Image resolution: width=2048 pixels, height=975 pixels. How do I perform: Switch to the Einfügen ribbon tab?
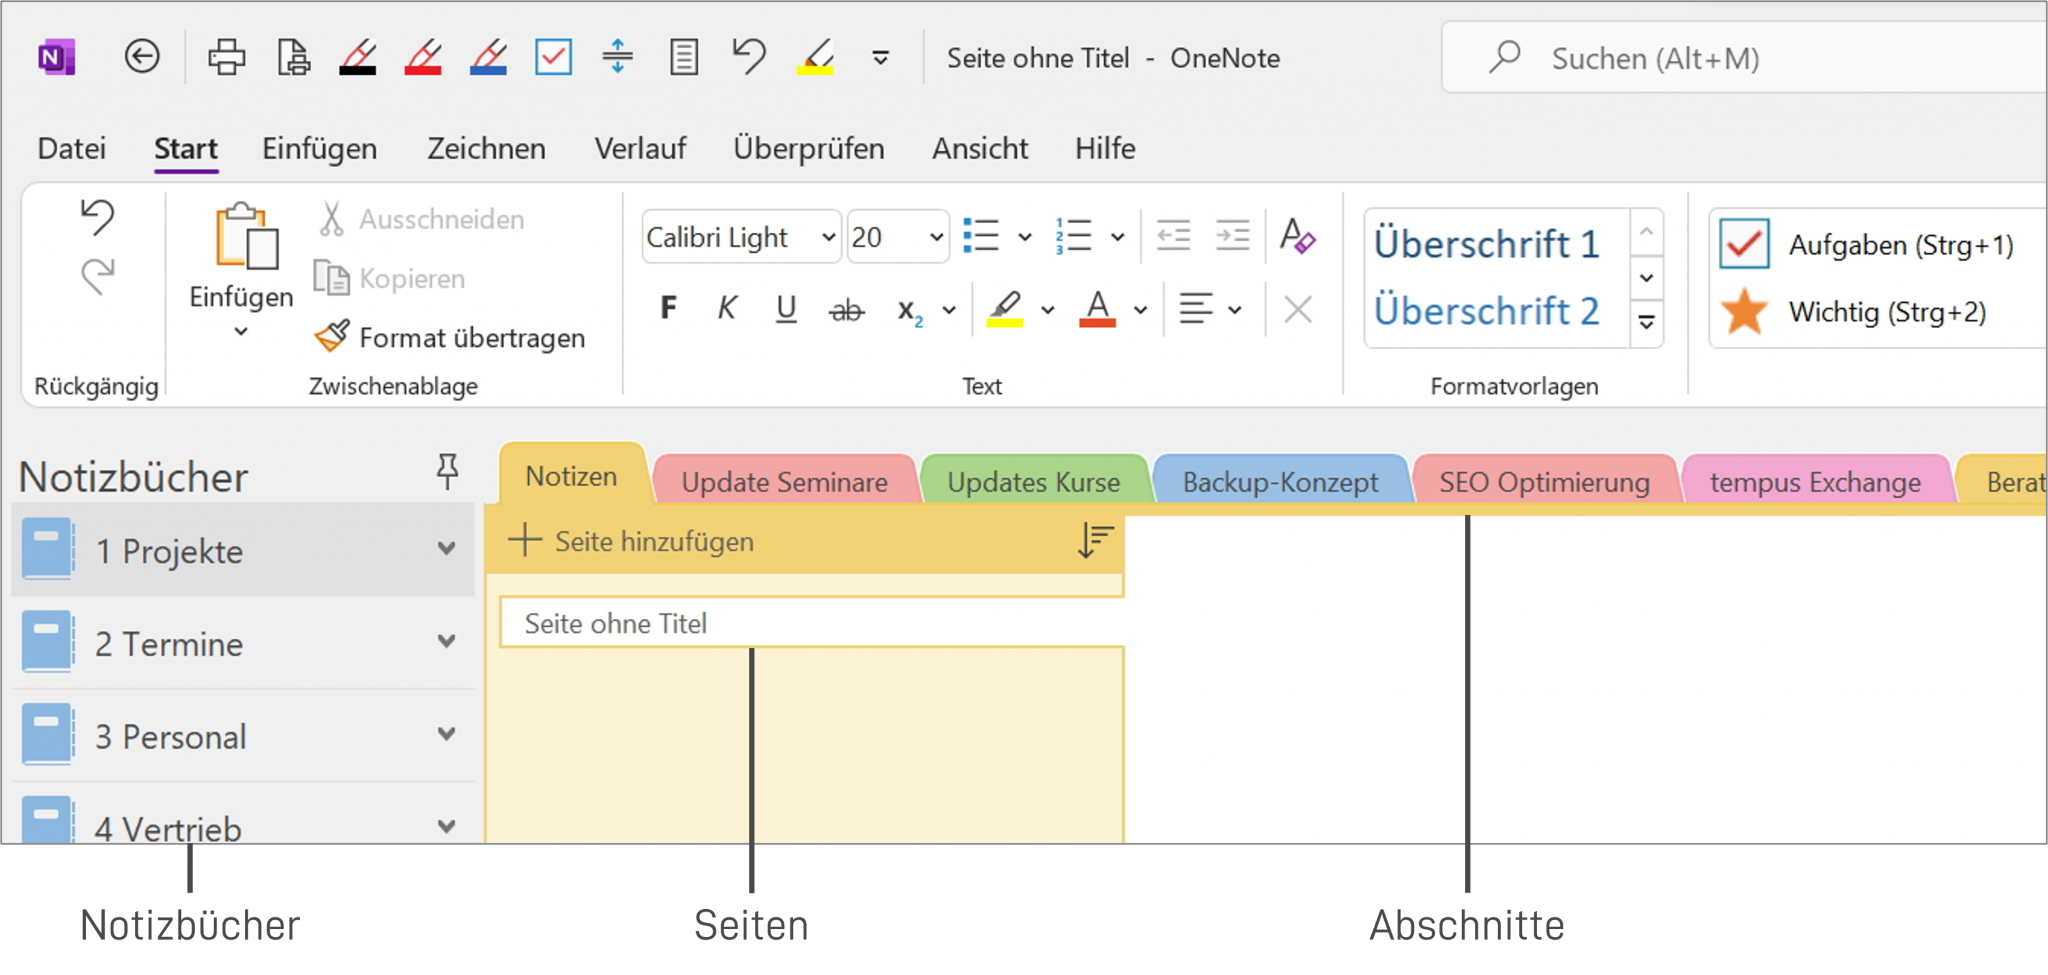tap(319, 148)
